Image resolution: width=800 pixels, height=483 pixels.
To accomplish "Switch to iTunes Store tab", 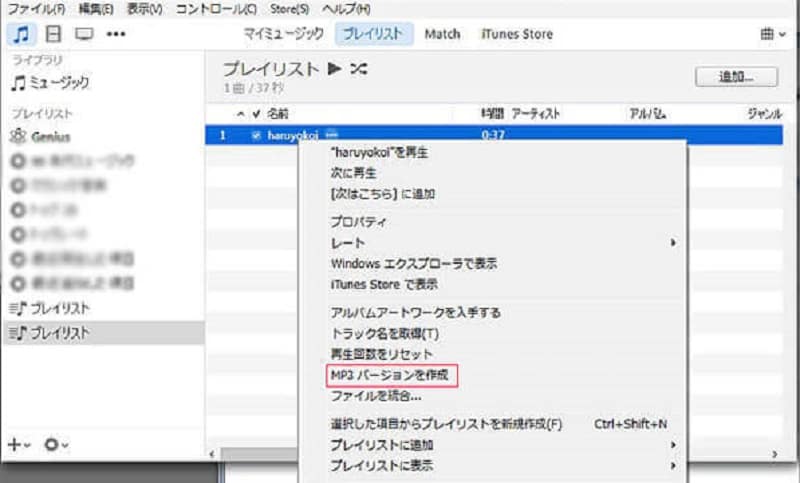I will [x=517, y=34].
